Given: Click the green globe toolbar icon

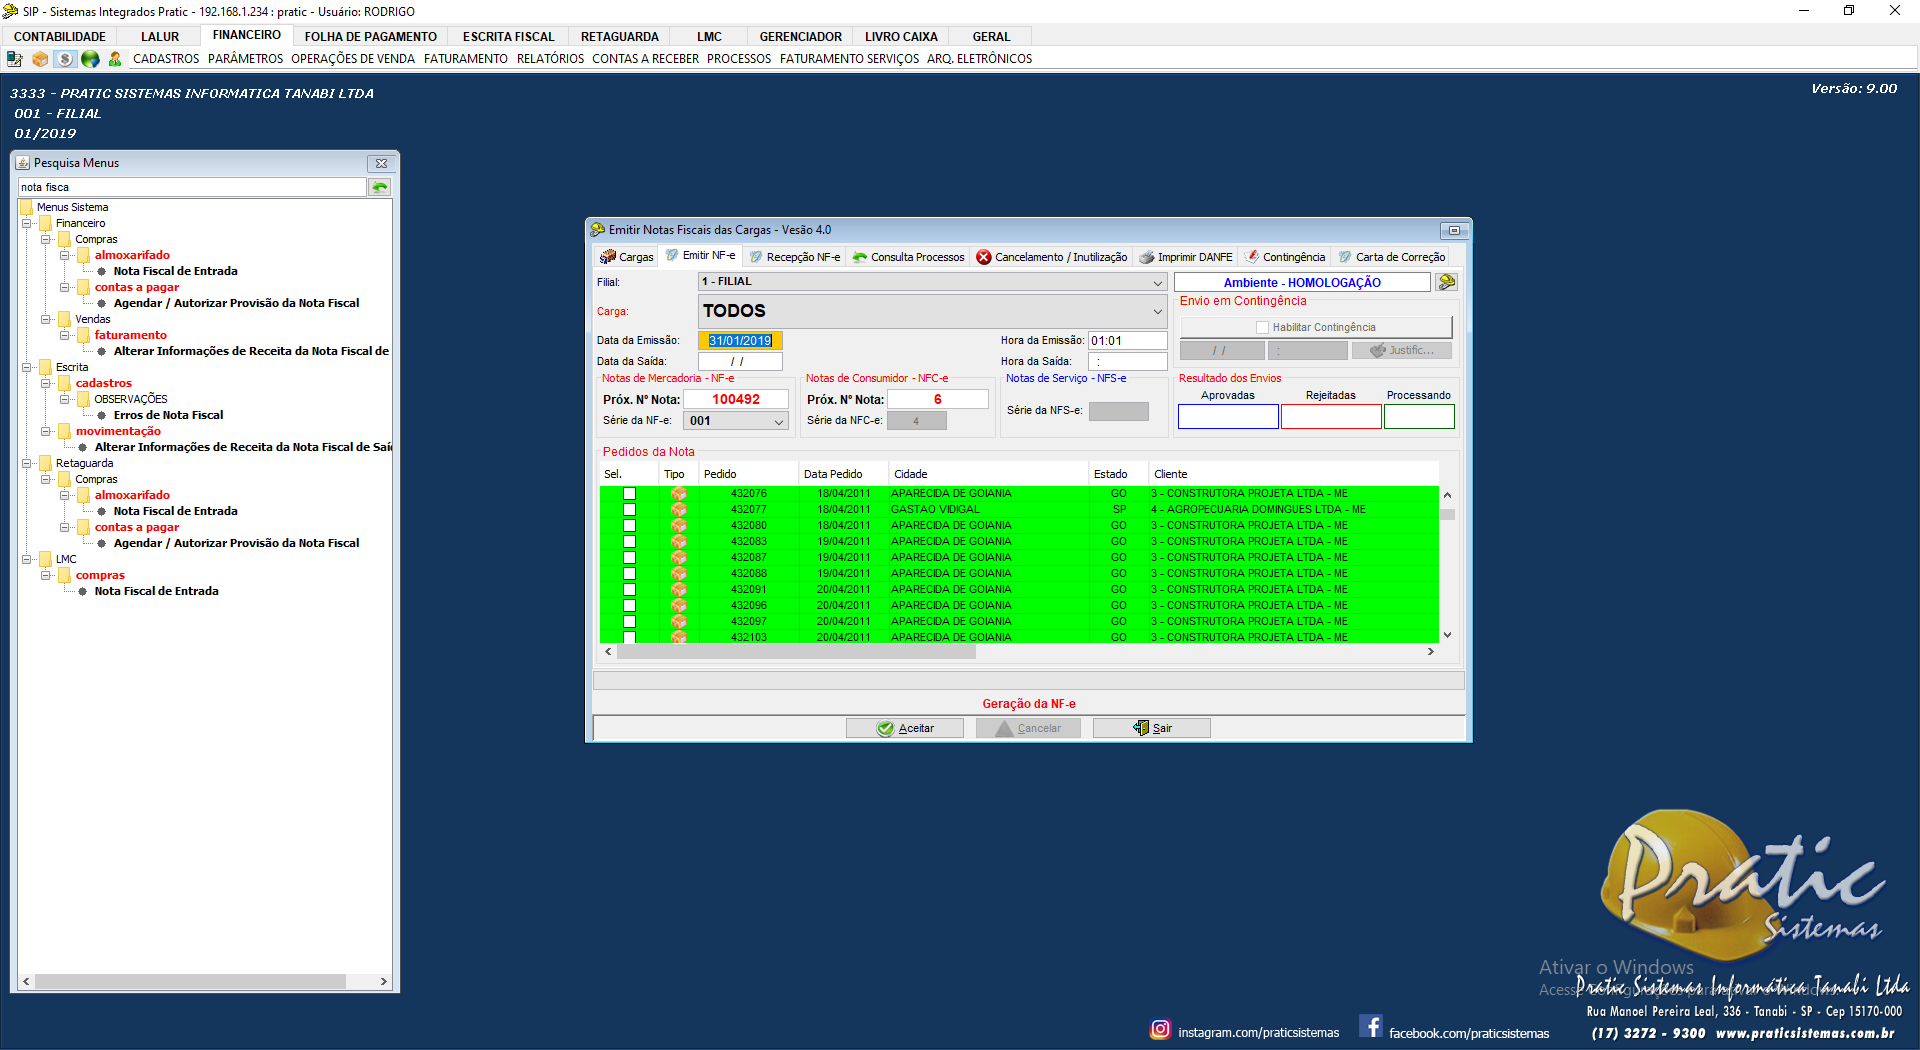Looking at the screenshot, I should (x=90, y=59).
